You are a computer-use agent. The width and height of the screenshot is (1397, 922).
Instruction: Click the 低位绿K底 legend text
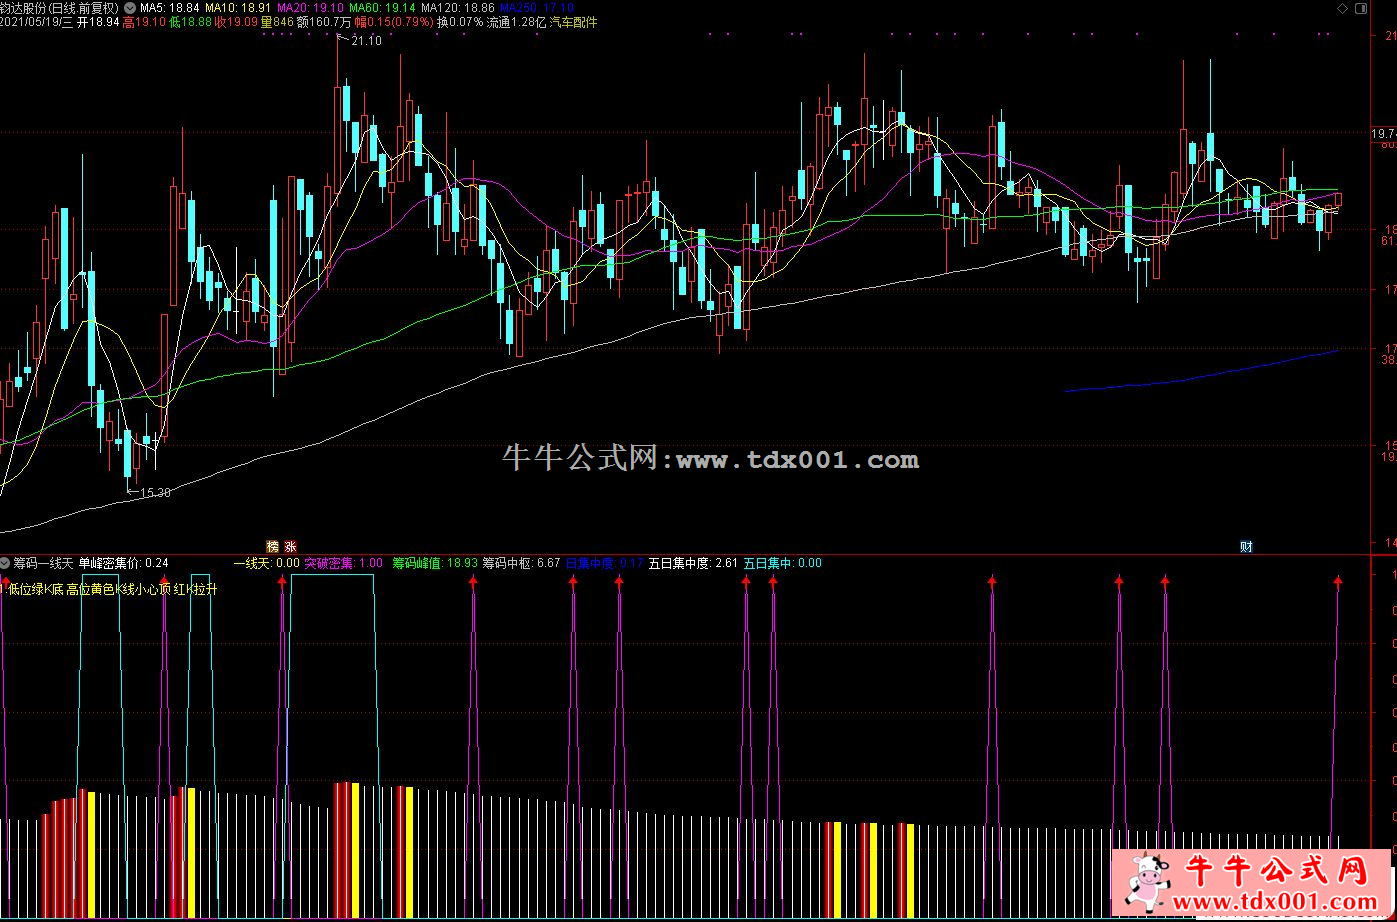34,589
